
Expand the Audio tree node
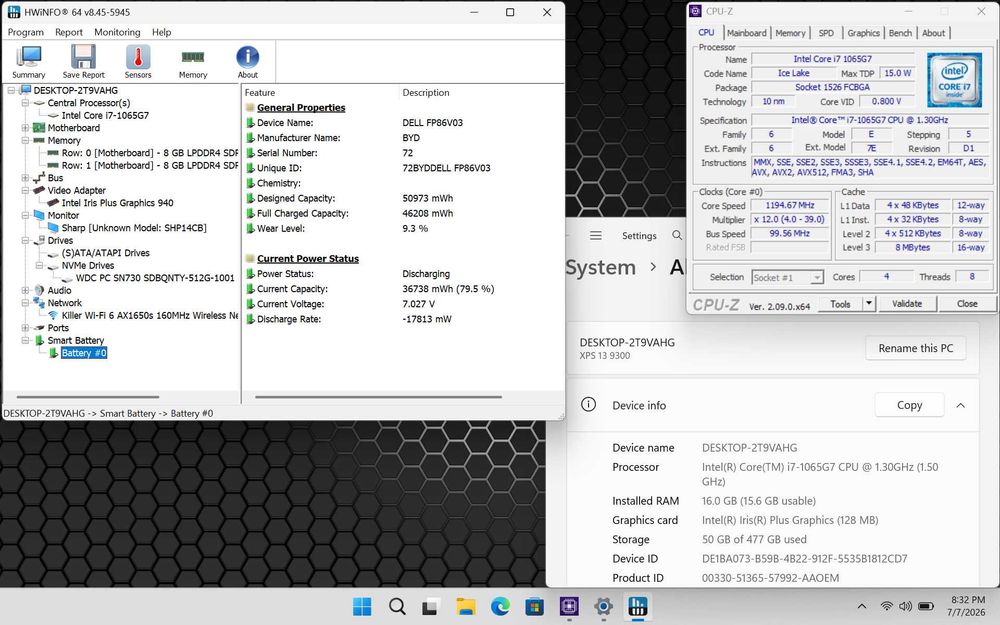pyautogui.click(x=25, y=290)
